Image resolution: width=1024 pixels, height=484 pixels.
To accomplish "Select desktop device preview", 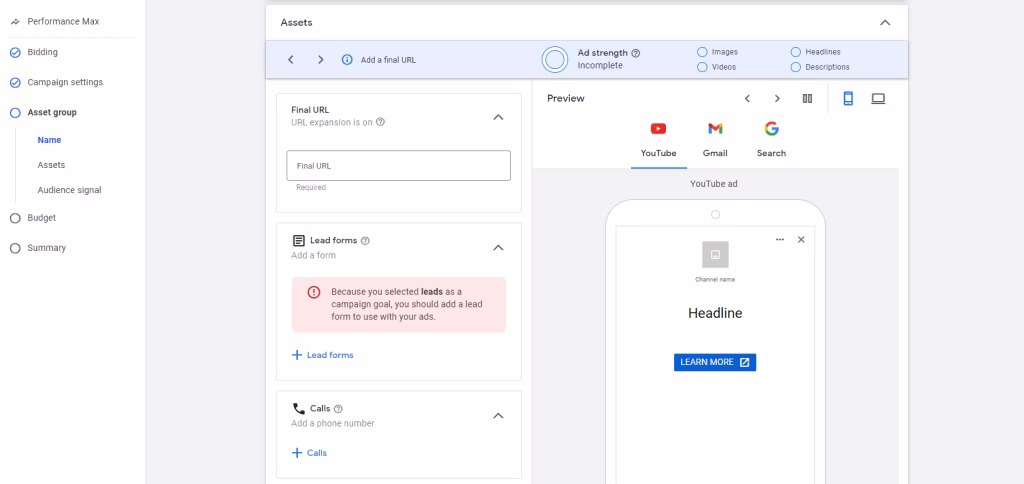I will coord(878,99).
